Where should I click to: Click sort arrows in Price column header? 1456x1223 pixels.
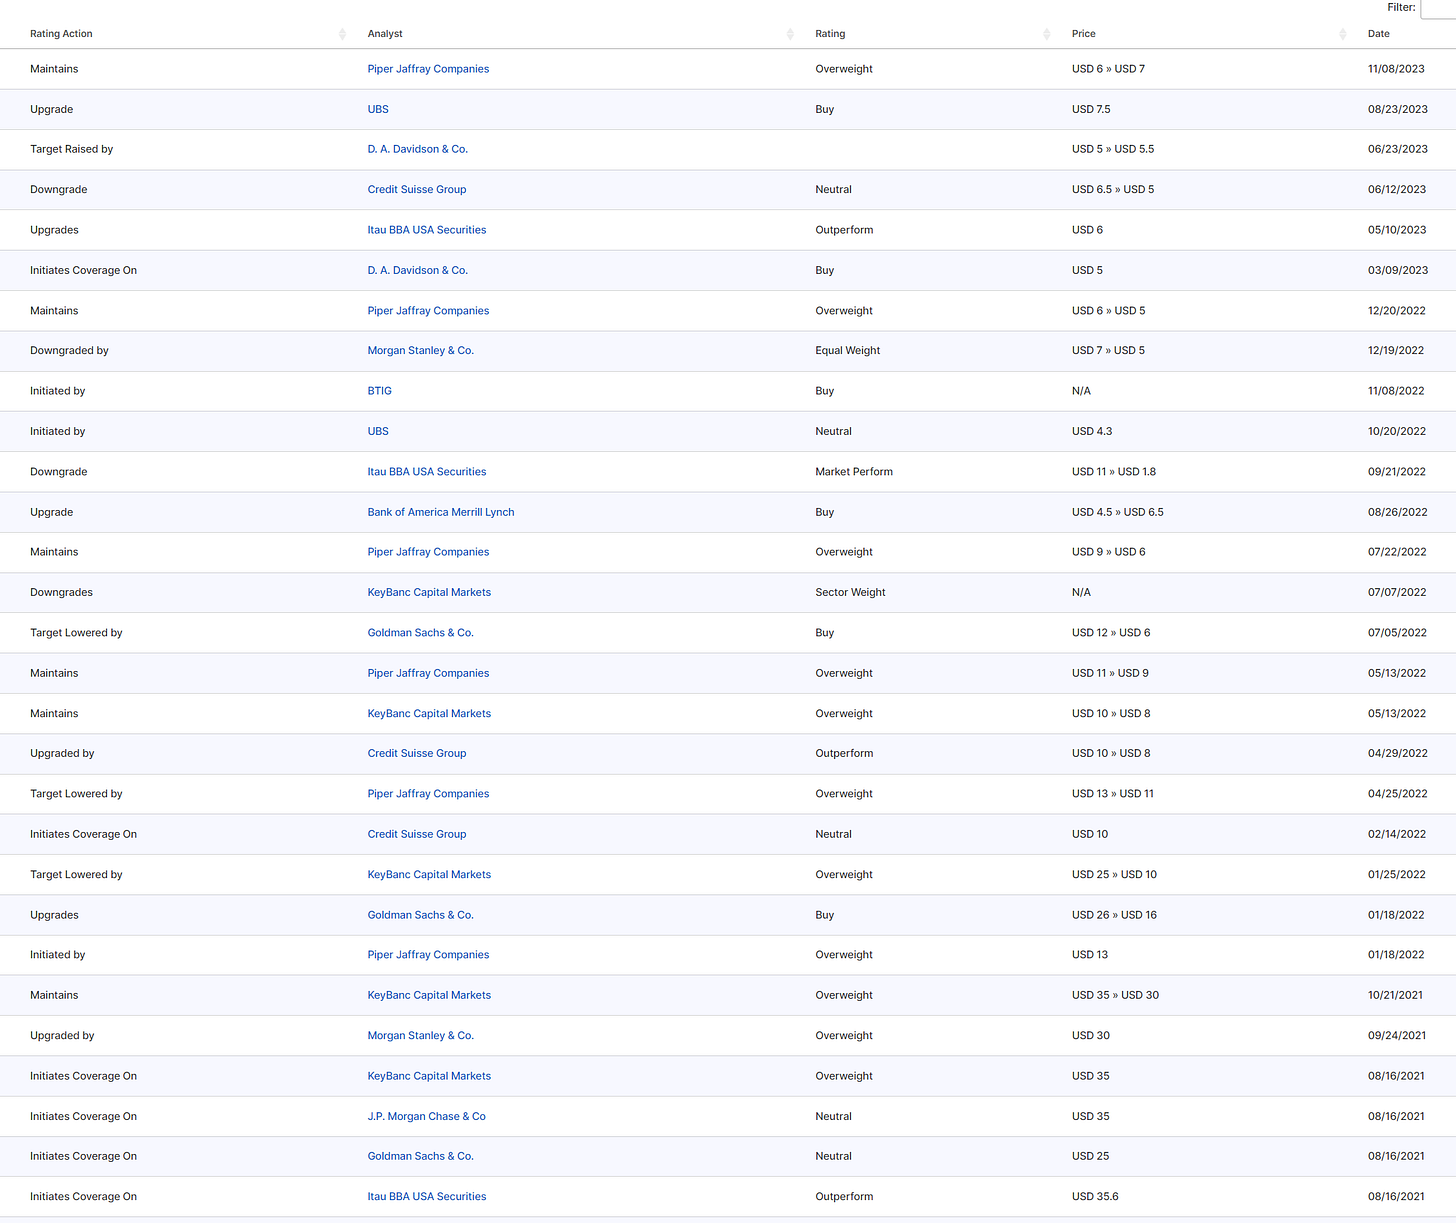1342,34
